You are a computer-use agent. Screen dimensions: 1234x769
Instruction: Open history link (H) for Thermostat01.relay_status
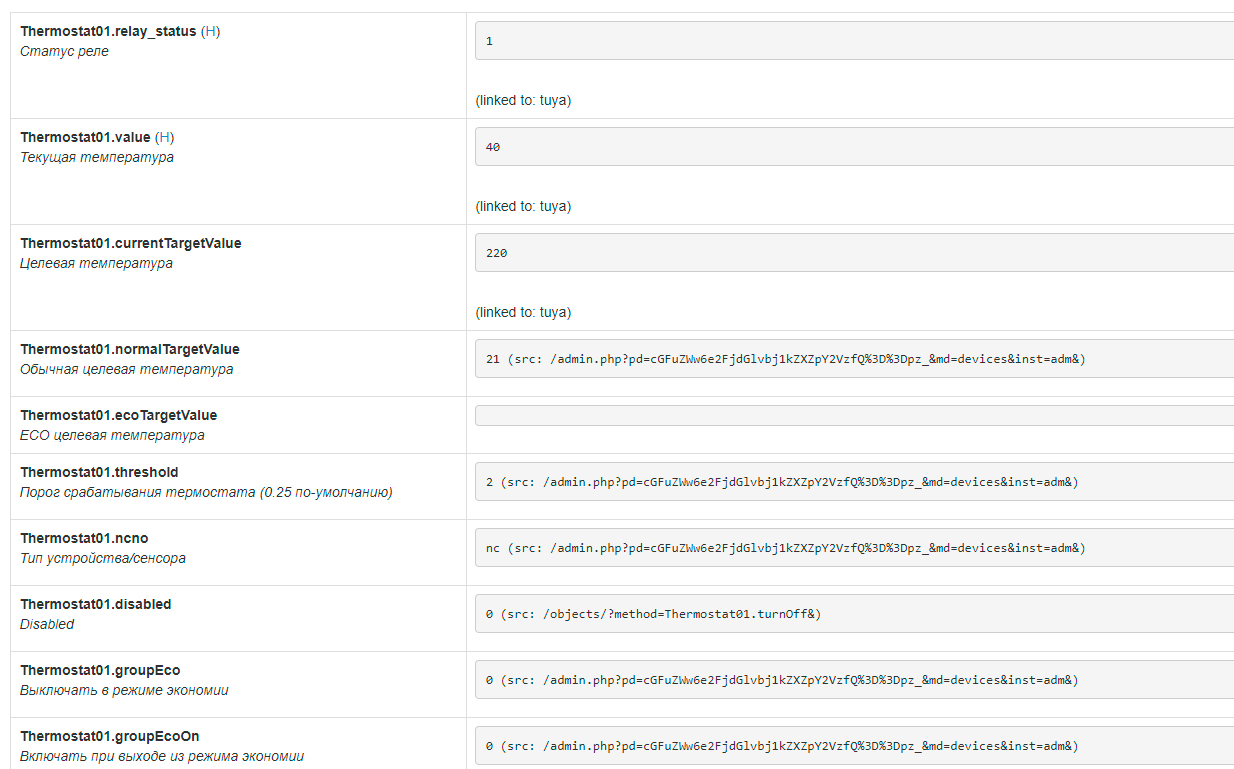(211, 32)
